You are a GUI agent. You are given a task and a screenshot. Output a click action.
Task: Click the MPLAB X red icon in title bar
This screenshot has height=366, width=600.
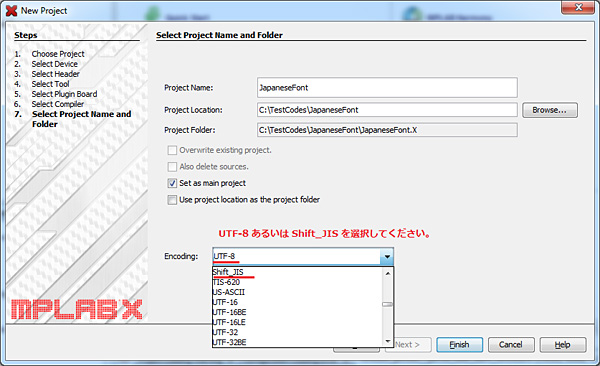11,11
